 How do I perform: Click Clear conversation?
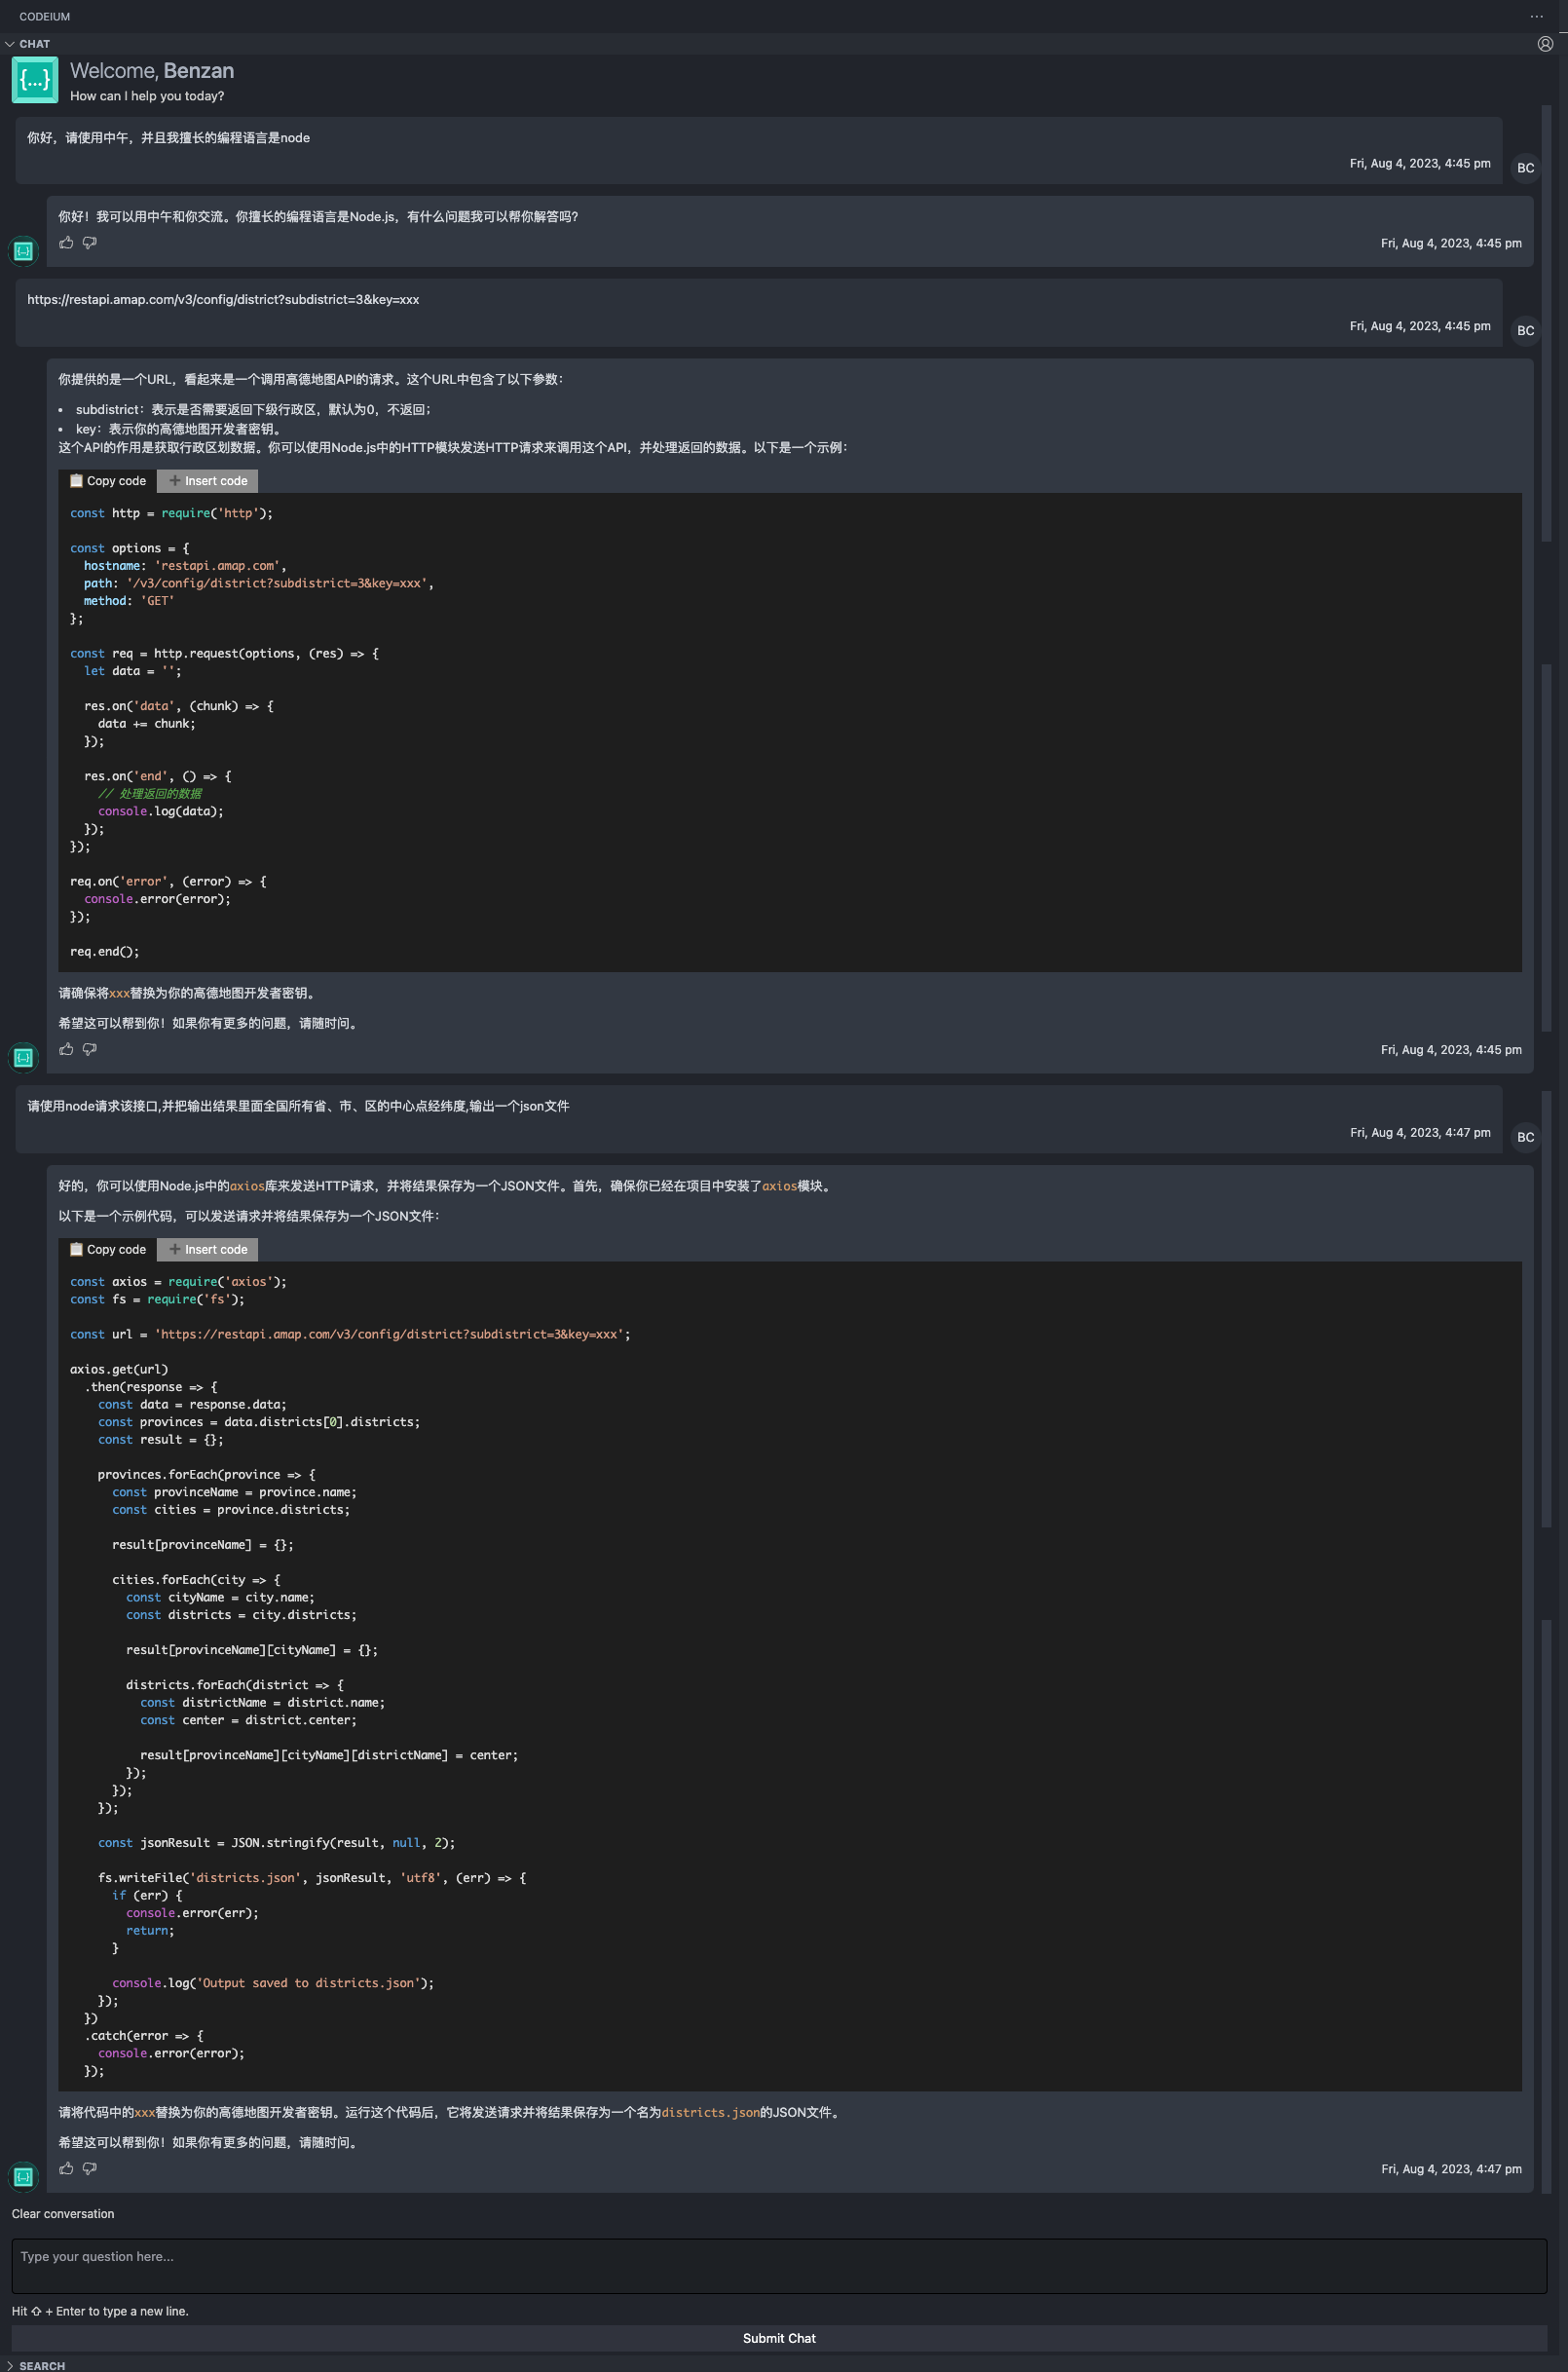63,2214
